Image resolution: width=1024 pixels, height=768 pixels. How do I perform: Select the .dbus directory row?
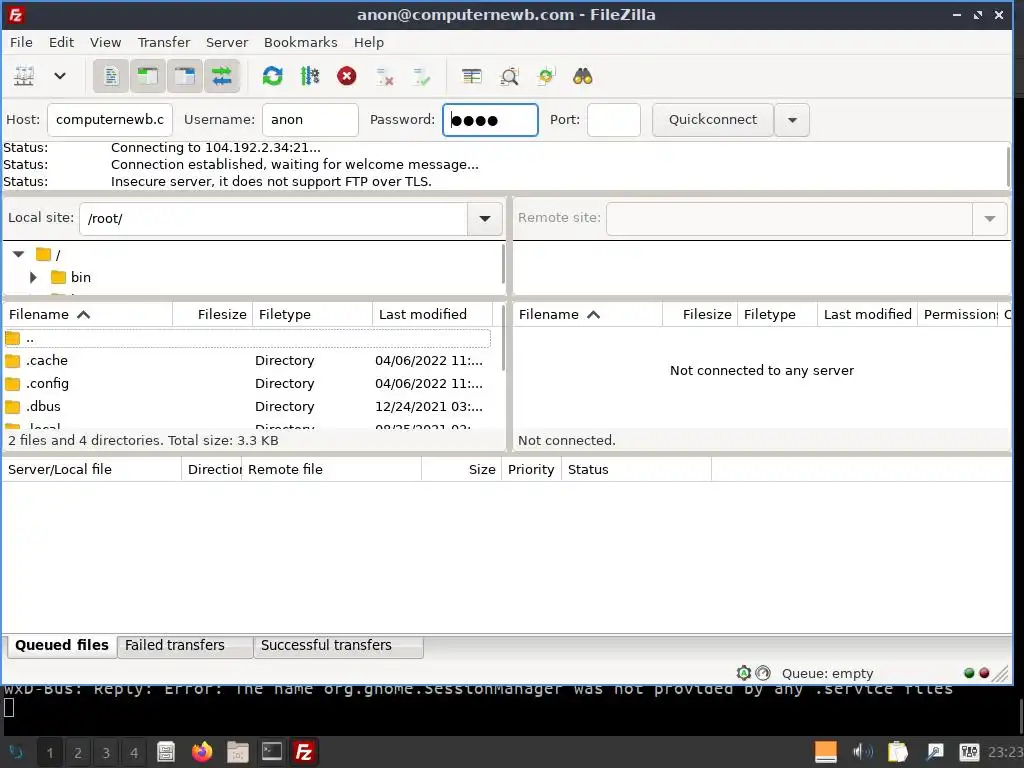tap(247, 406)
